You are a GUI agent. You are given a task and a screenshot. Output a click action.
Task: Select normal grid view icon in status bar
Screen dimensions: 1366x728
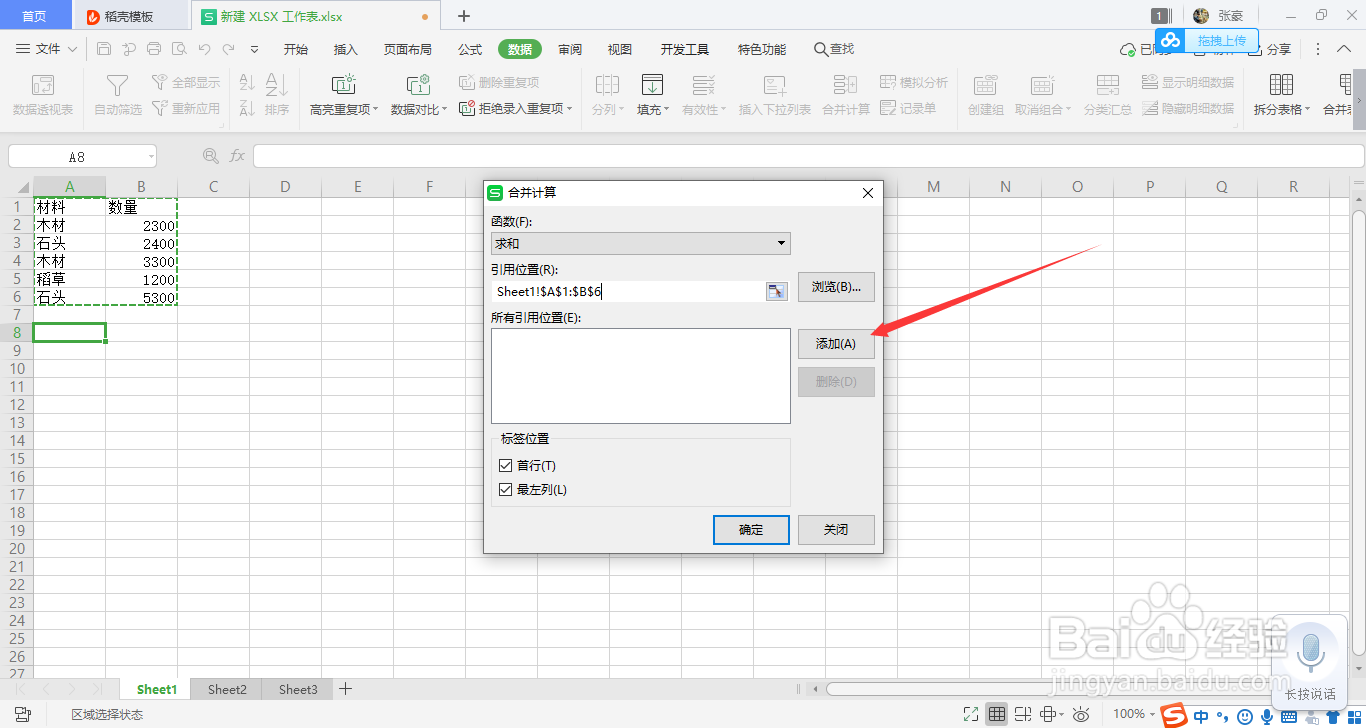[x=997, y=714]
